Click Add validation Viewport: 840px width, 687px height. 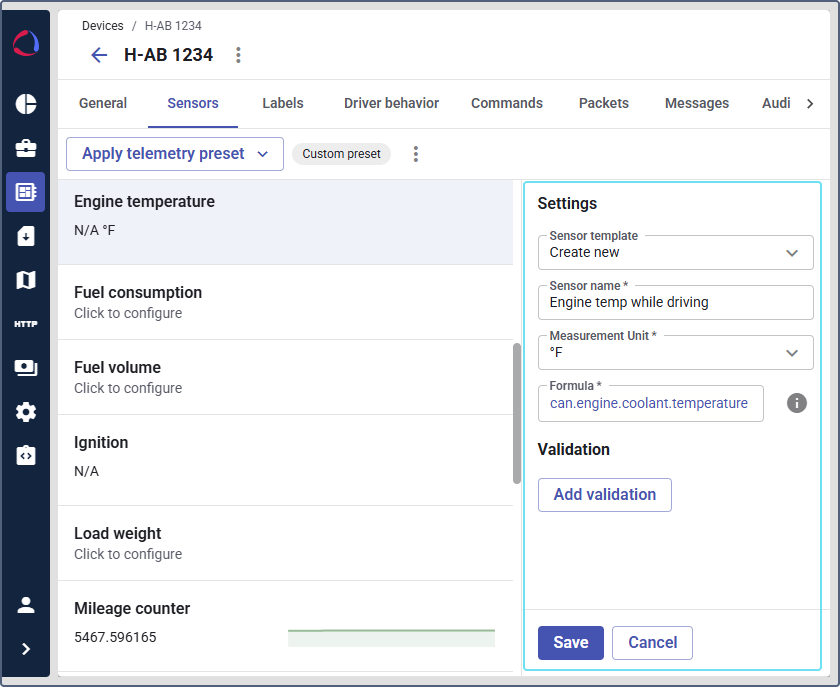click(x=604, y=494)
